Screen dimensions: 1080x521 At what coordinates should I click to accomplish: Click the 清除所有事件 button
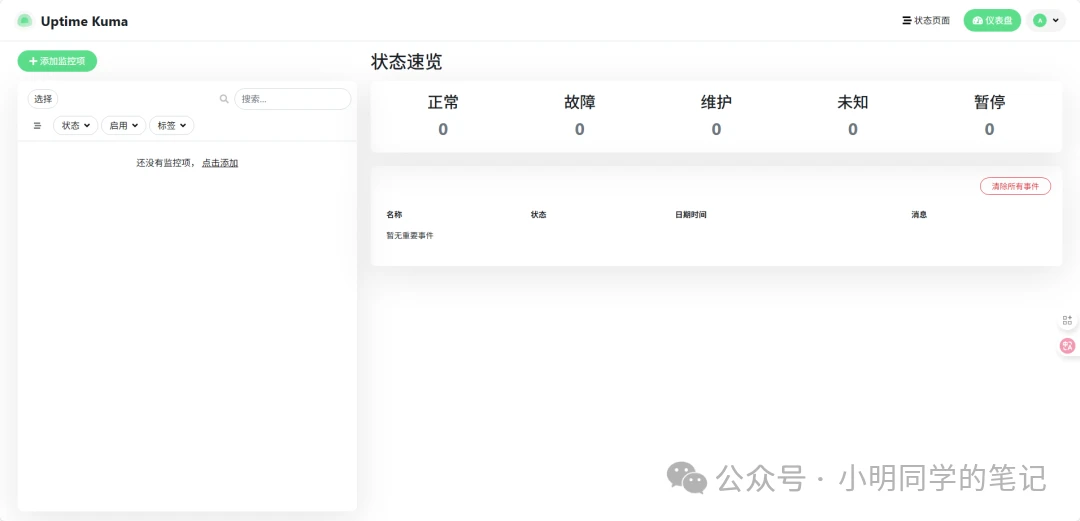point(1015,186)
